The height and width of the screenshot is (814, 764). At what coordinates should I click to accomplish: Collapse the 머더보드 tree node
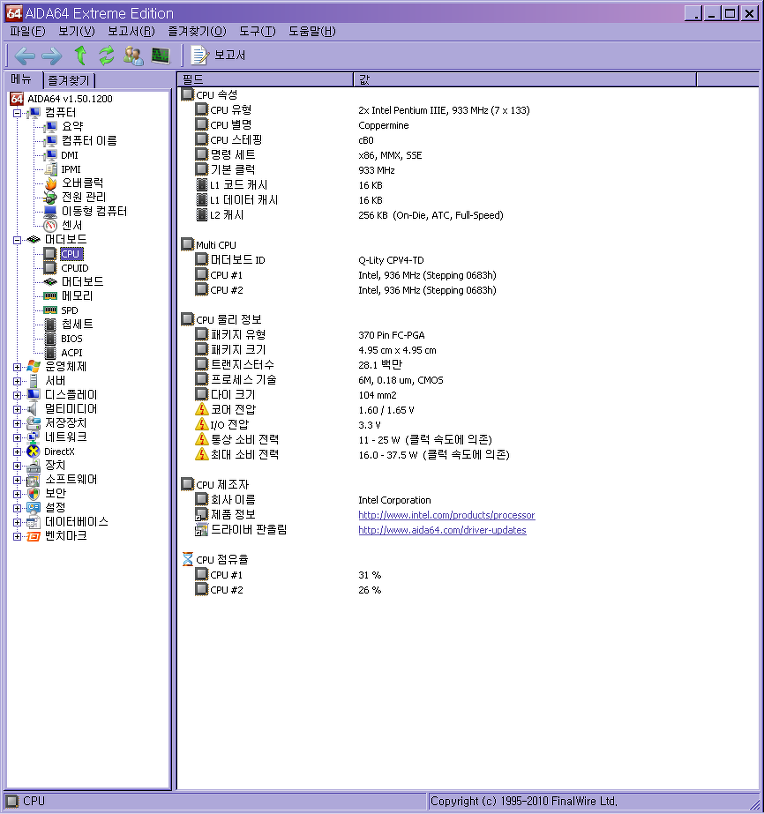17,240
